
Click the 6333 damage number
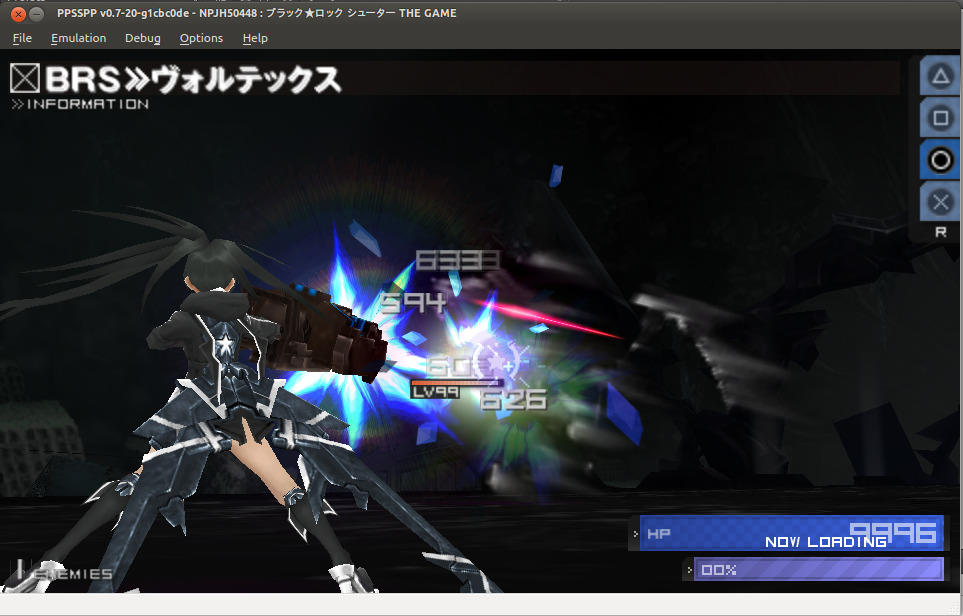458,260
